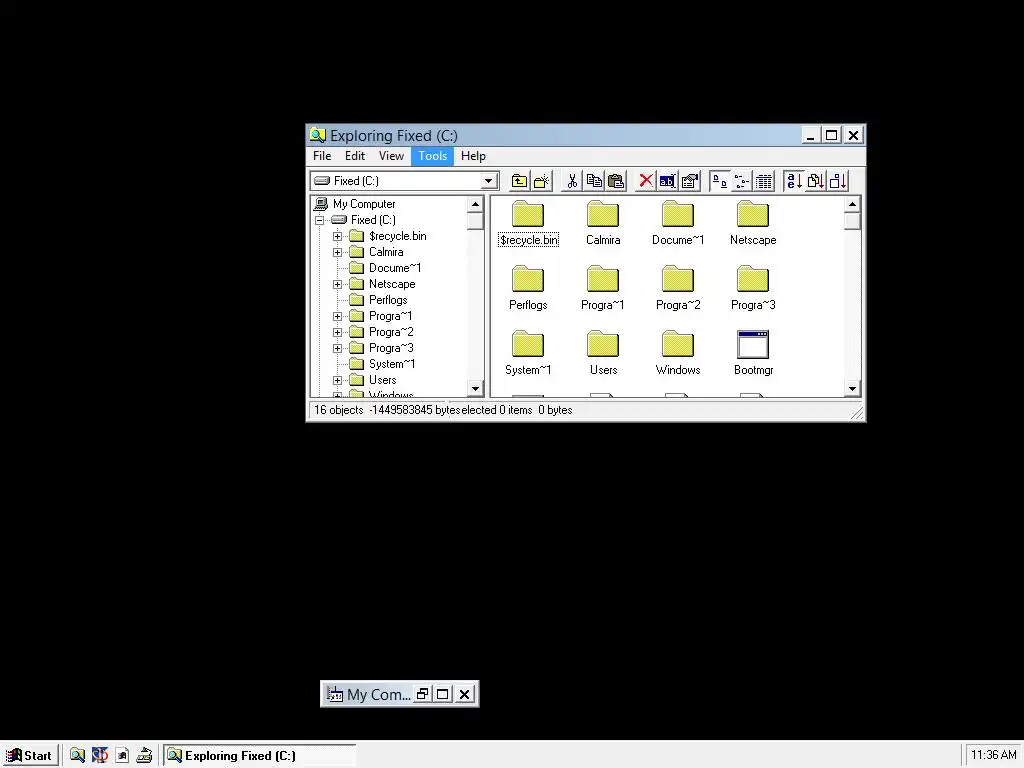Select the Bootmgr file icon

coord(753,353)
